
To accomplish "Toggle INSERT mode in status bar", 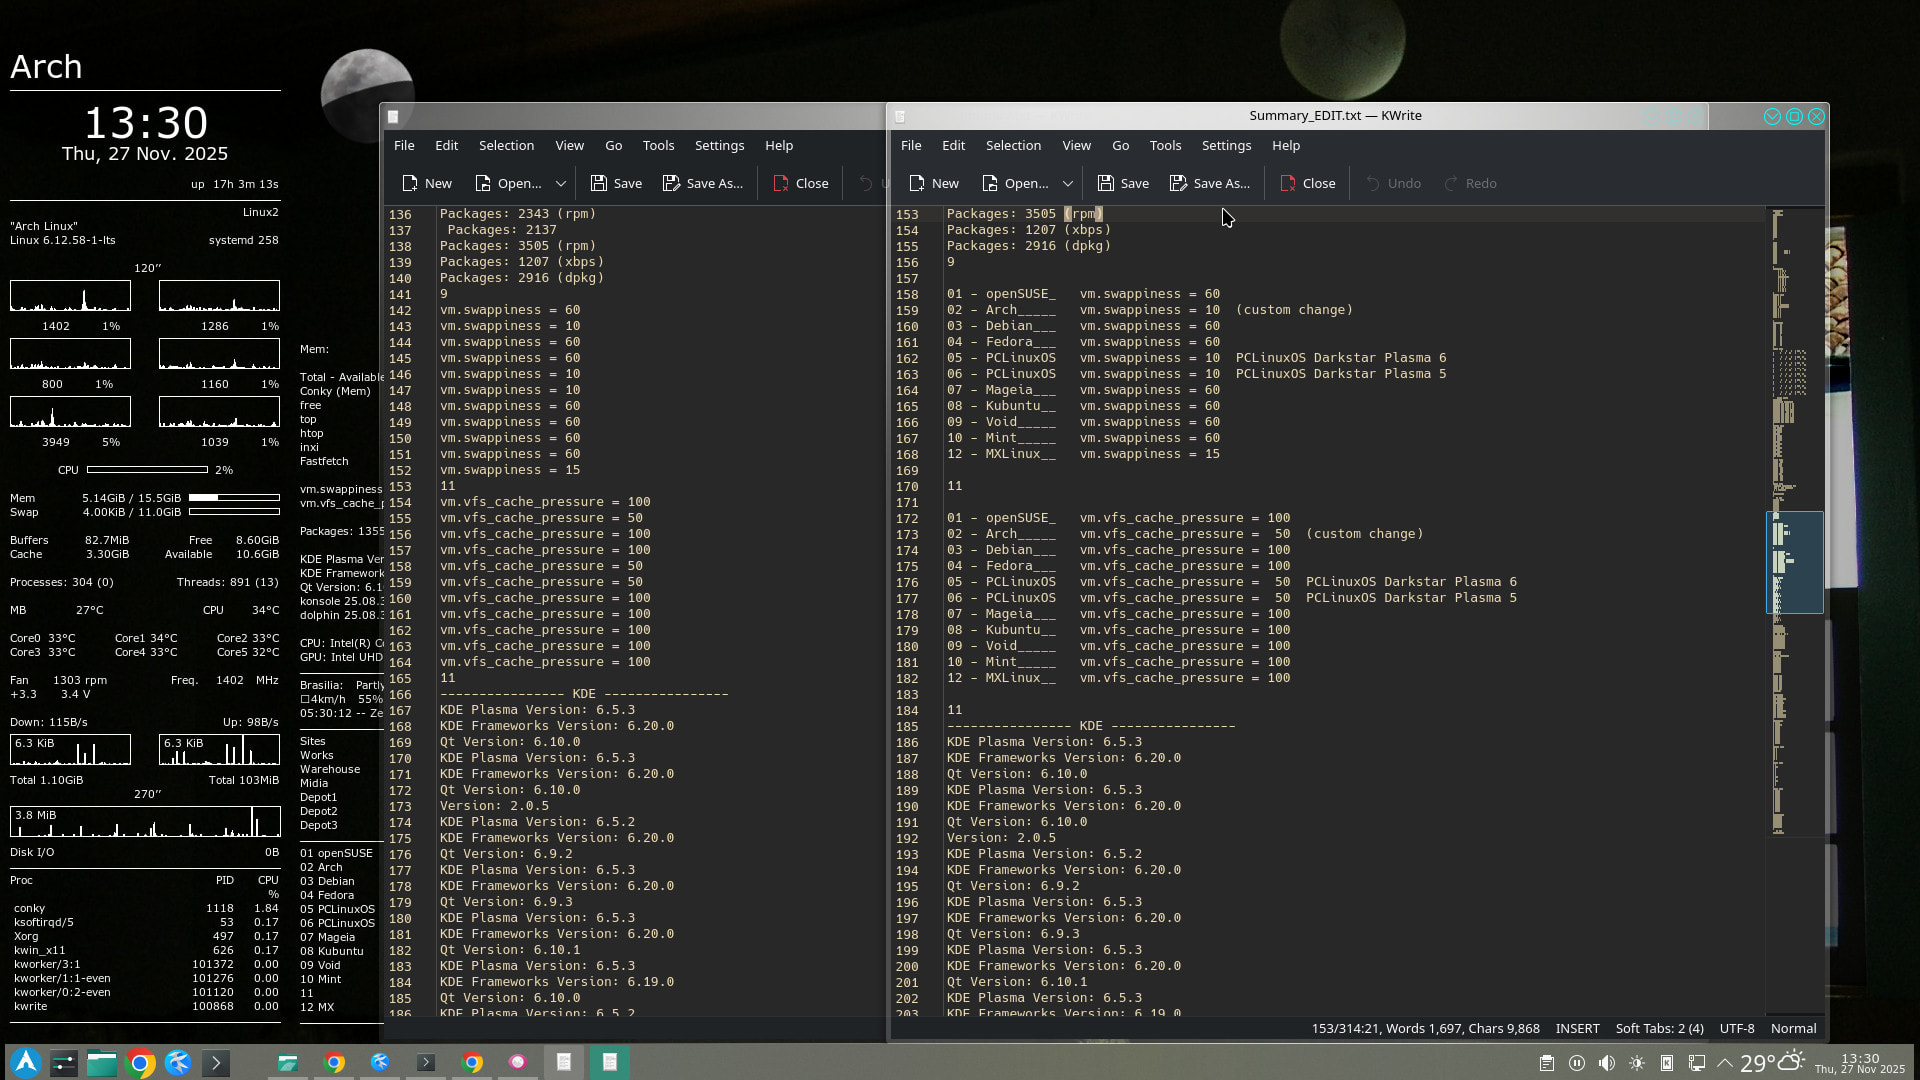I will point(1577,1028).
